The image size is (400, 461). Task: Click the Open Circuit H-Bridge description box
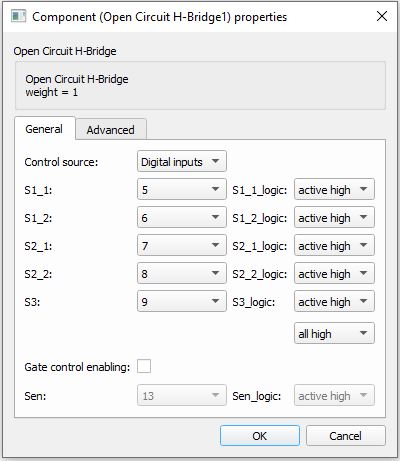200,86
